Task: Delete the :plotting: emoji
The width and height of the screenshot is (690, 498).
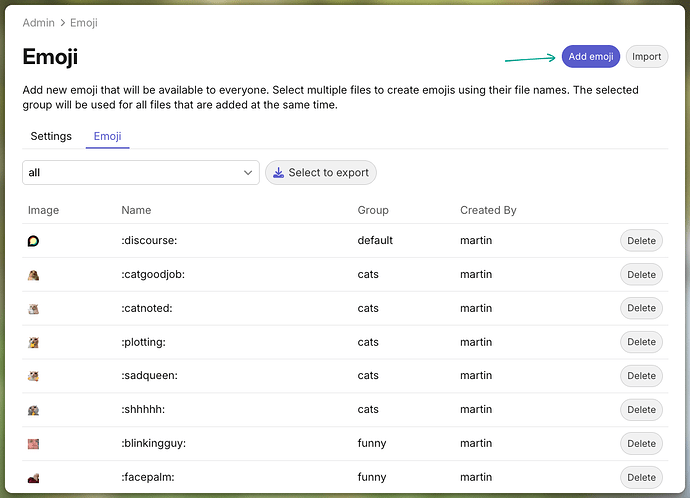Action: [642, 342]
